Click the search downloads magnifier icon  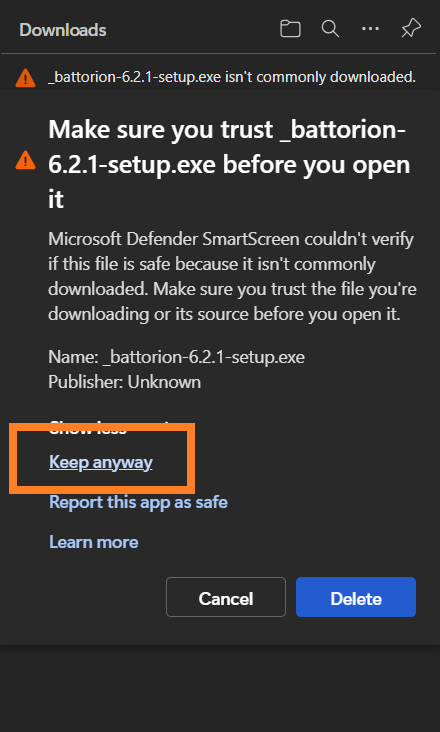click(330, 29)
